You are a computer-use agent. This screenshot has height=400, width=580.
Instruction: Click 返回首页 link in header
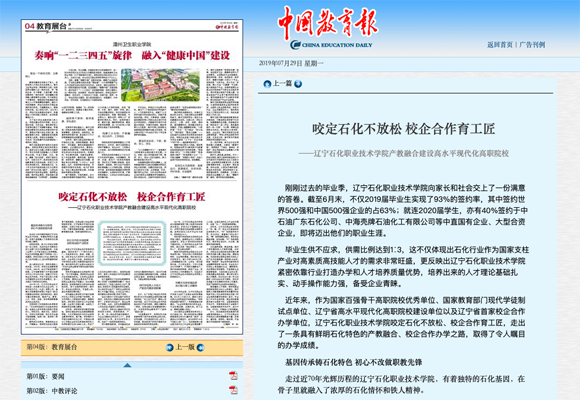(x=500, y=45)
